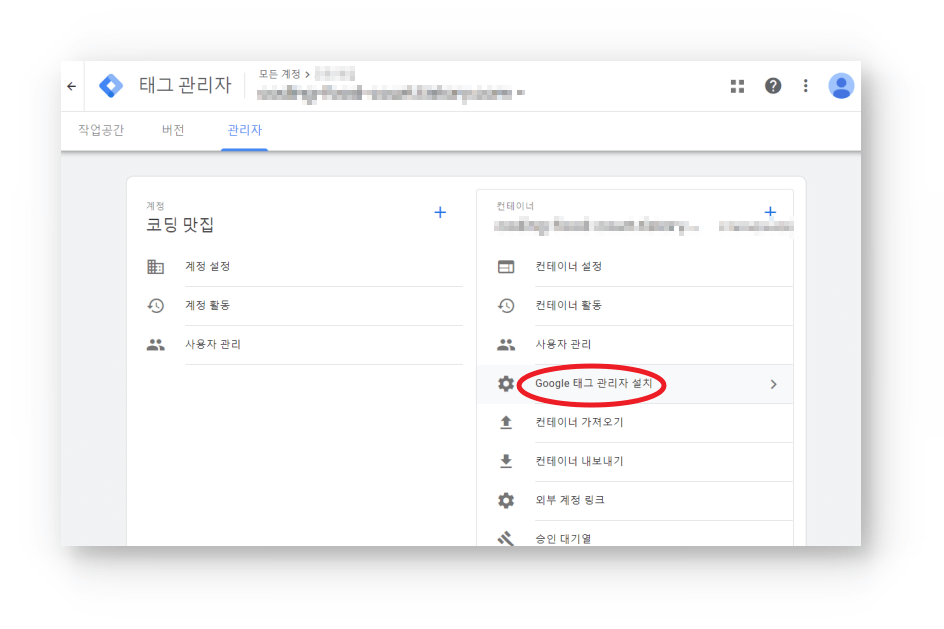Open the blurred container selector in header
Image resolution: width=944 pixels, height=629 pixels.
391,93
